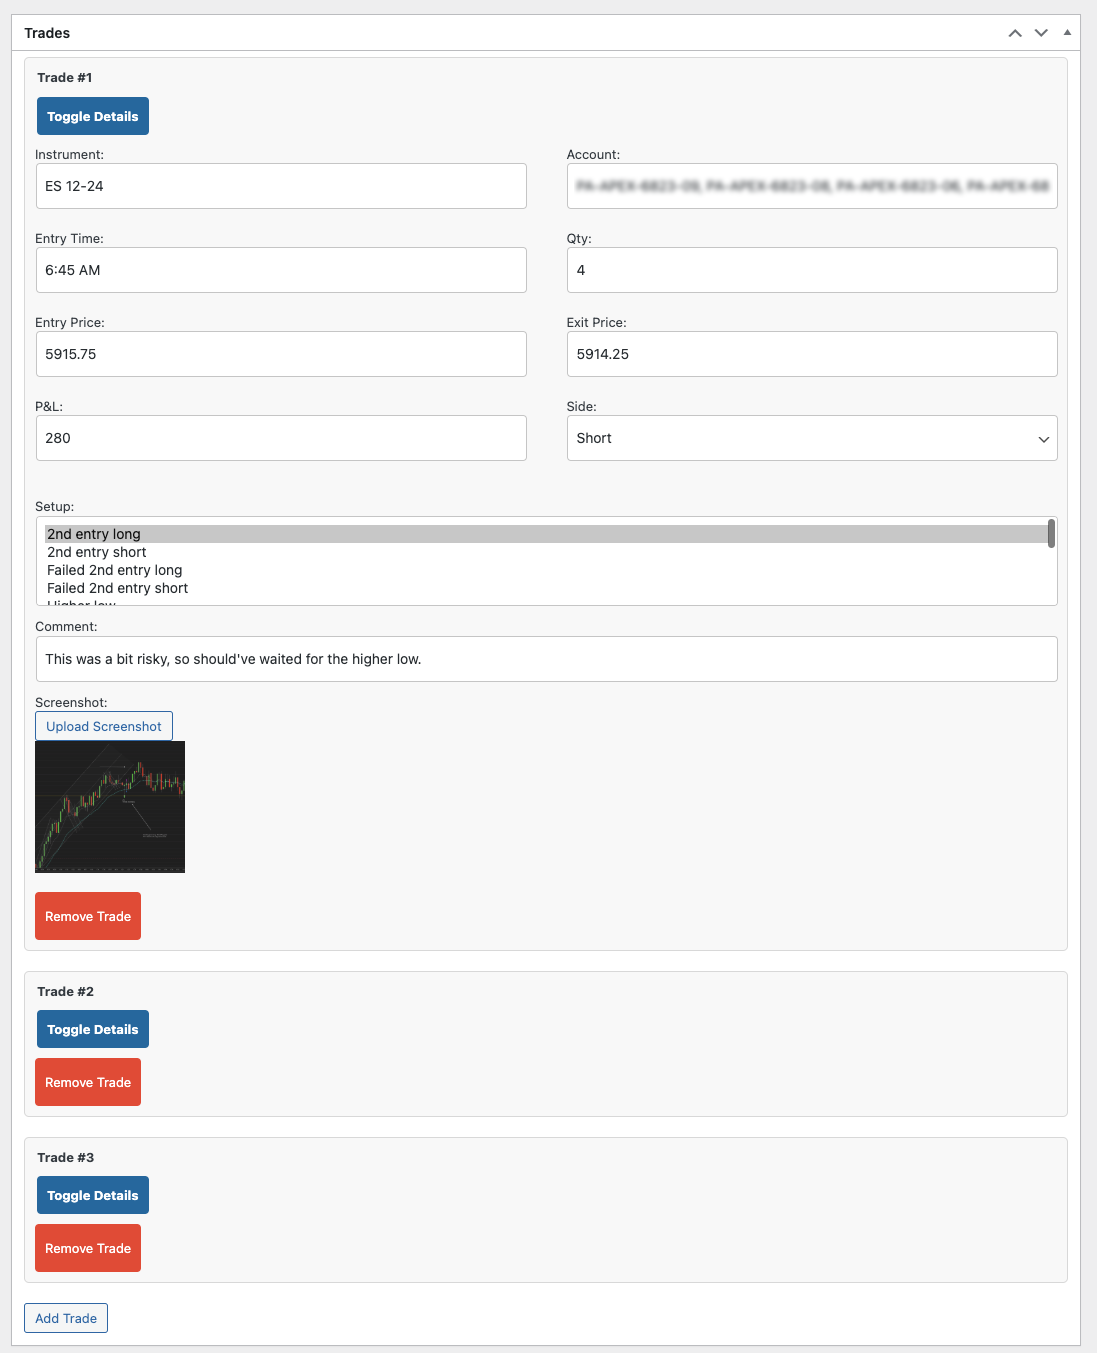
Task: Click the Trade #3 heading
Action: coord(66,1157)
